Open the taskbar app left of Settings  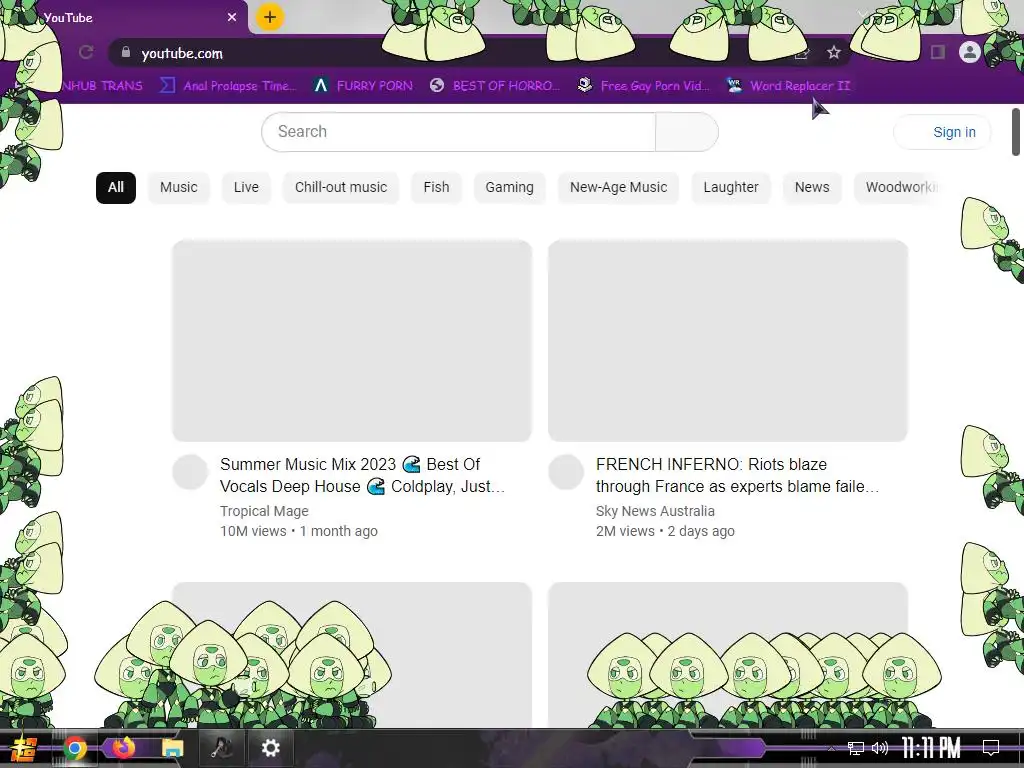tap(221, 748)
